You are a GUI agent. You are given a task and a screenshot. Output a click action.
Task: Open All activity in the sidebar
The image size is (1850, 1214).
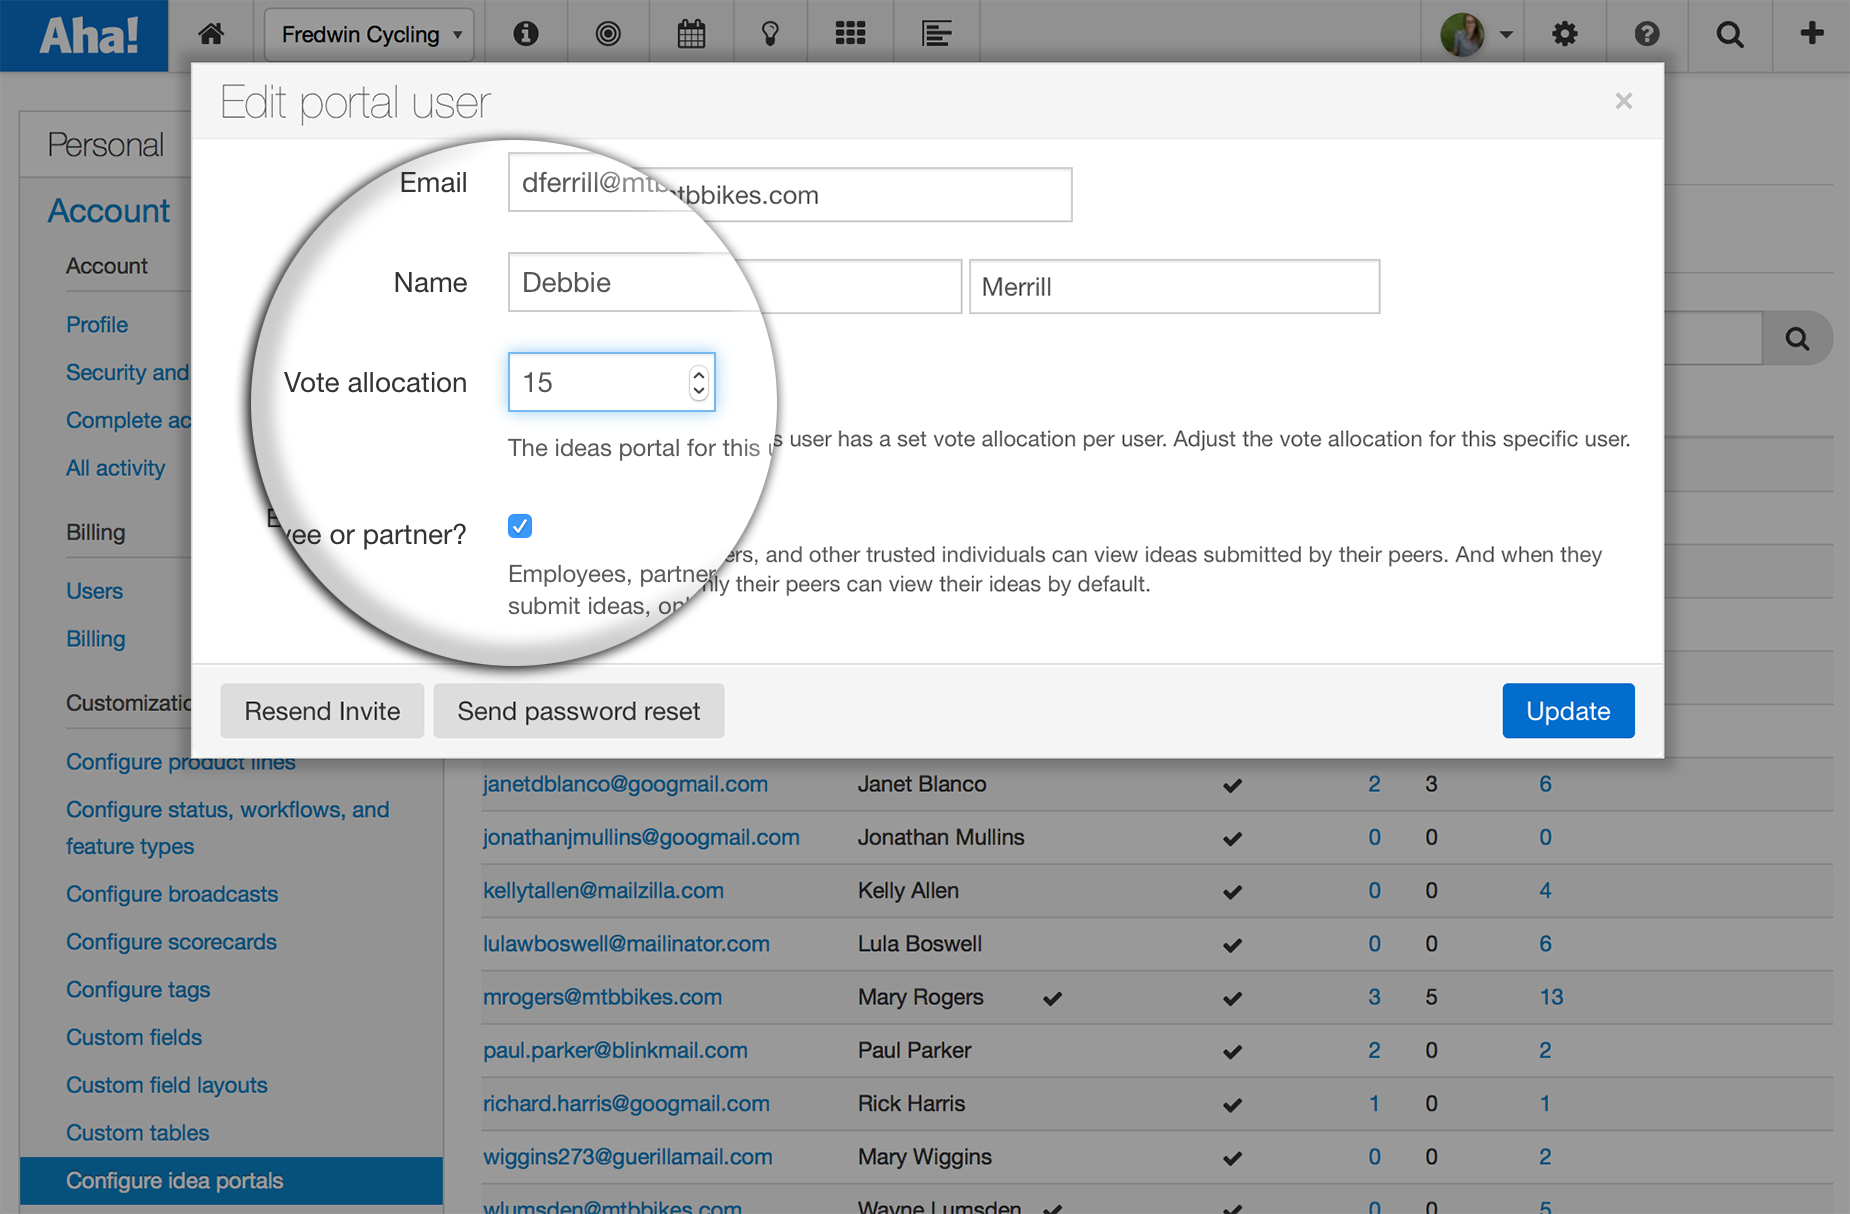click(115, 468)
